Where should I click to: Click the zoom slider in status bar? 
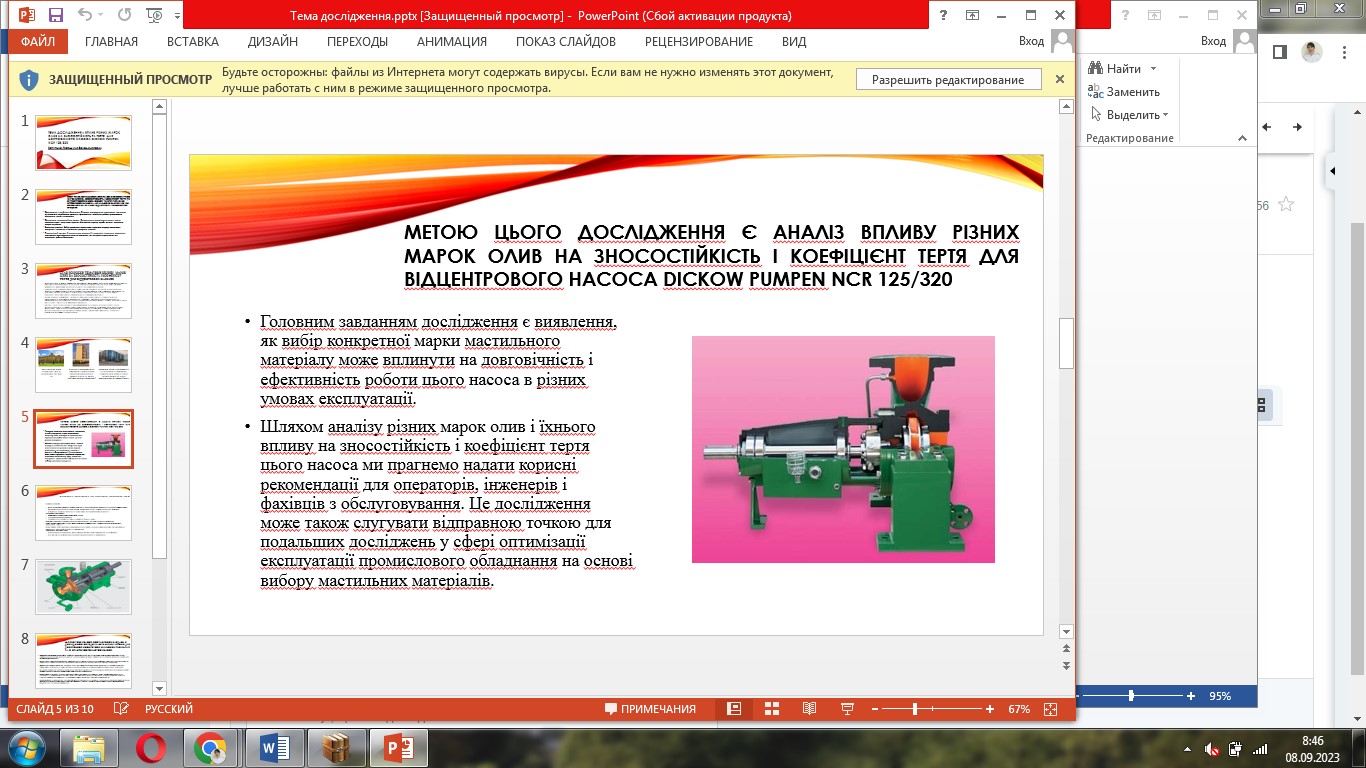915,709
